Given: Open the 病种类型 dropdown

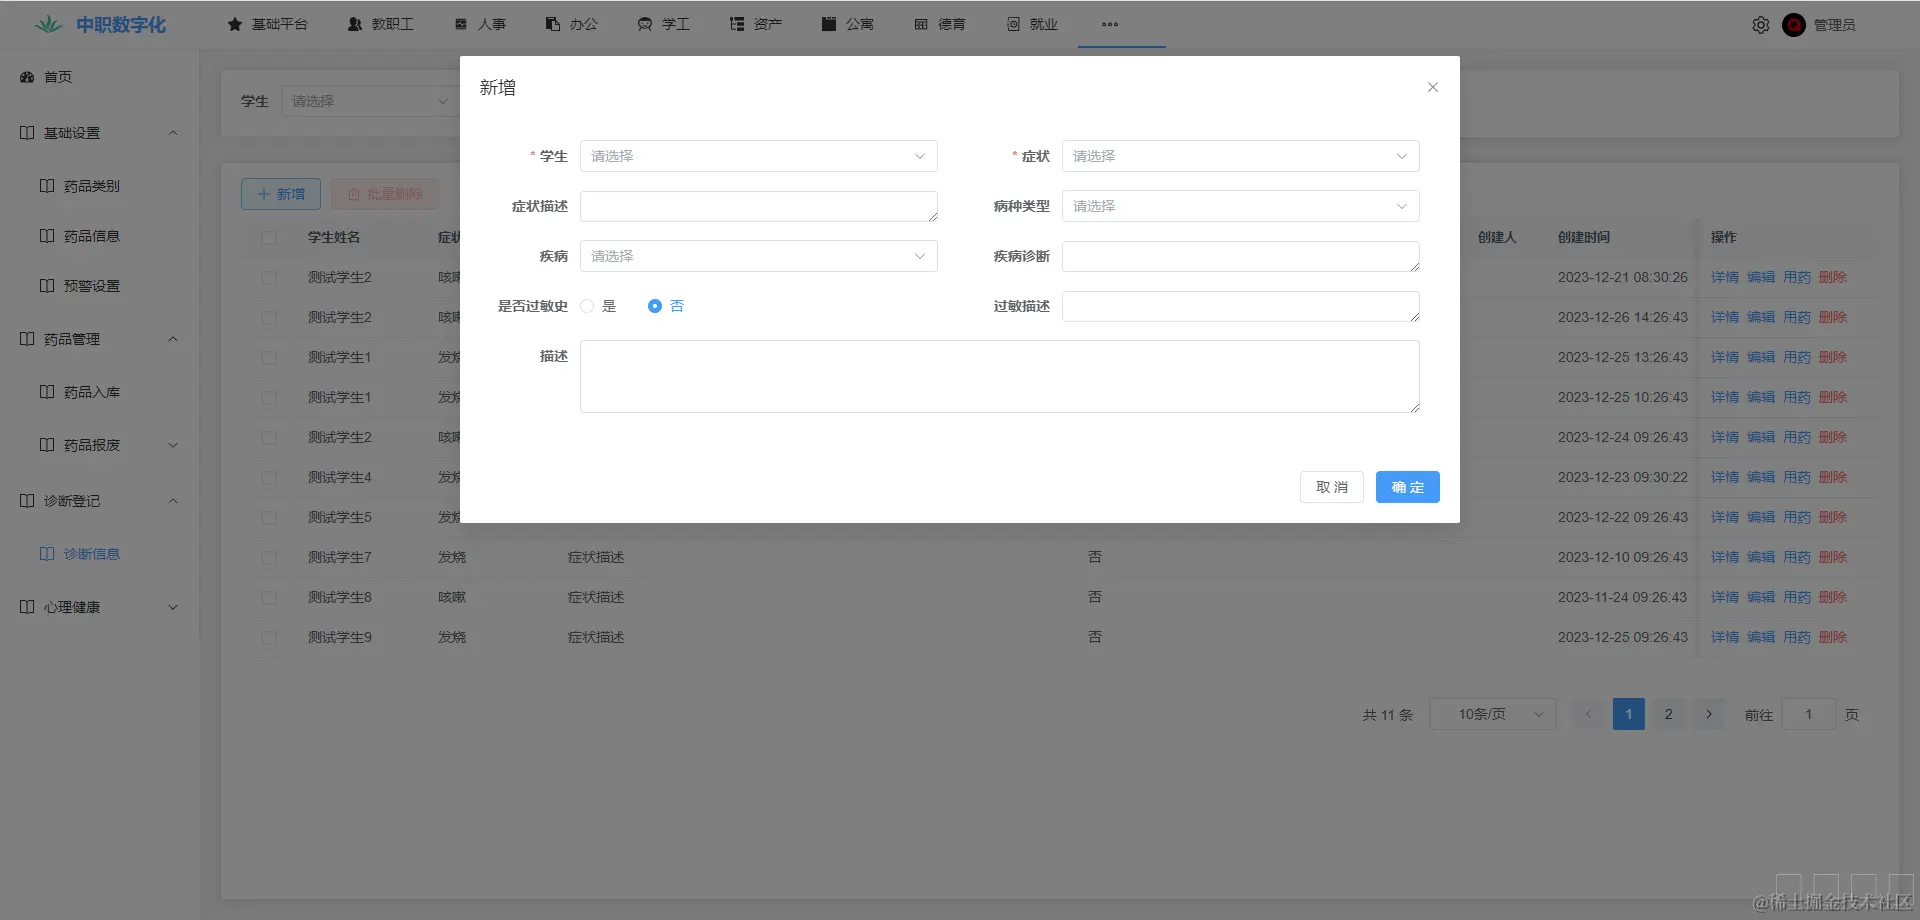Looking at the screenshot, I should point(1241,206).
